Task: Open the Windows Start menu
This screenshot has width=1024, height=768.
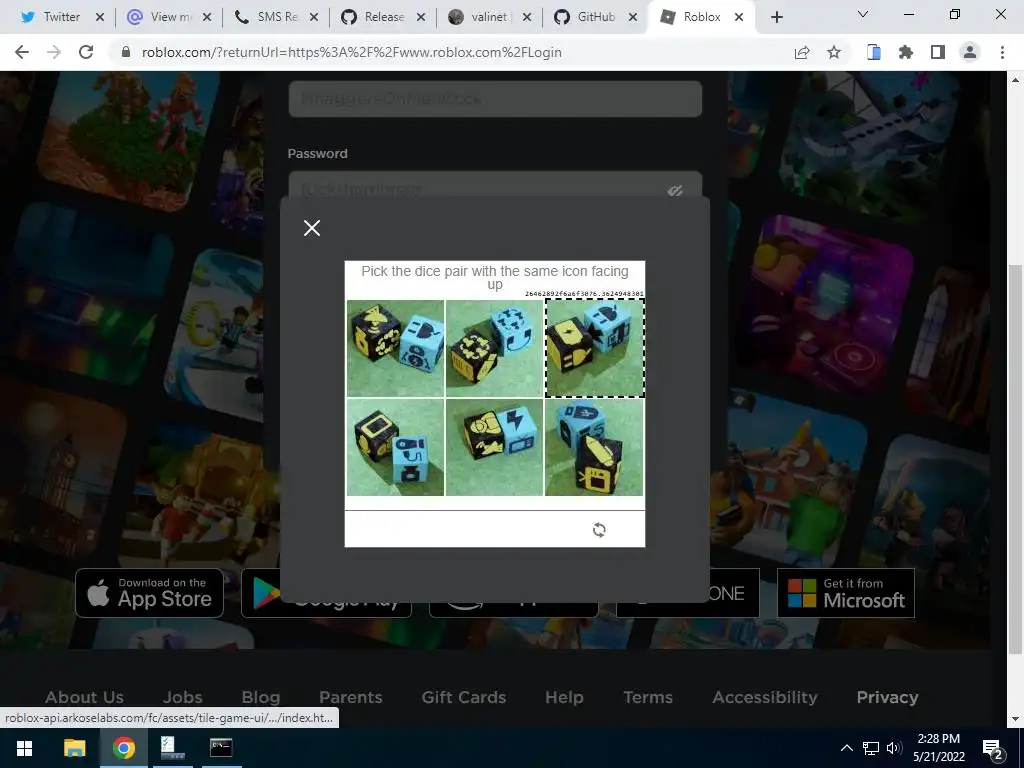Action: (24, 748)
